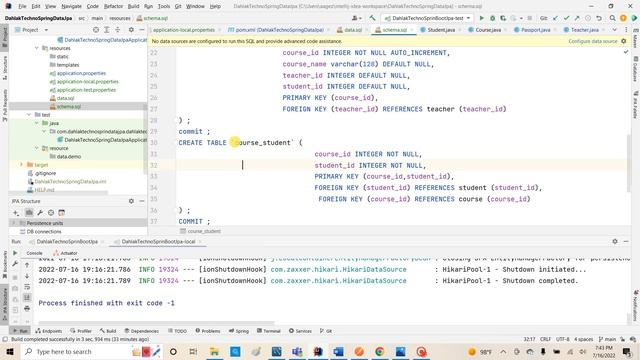
Task: Commit changes with Git checkmark icon
Action: click(x=566, y=18)
